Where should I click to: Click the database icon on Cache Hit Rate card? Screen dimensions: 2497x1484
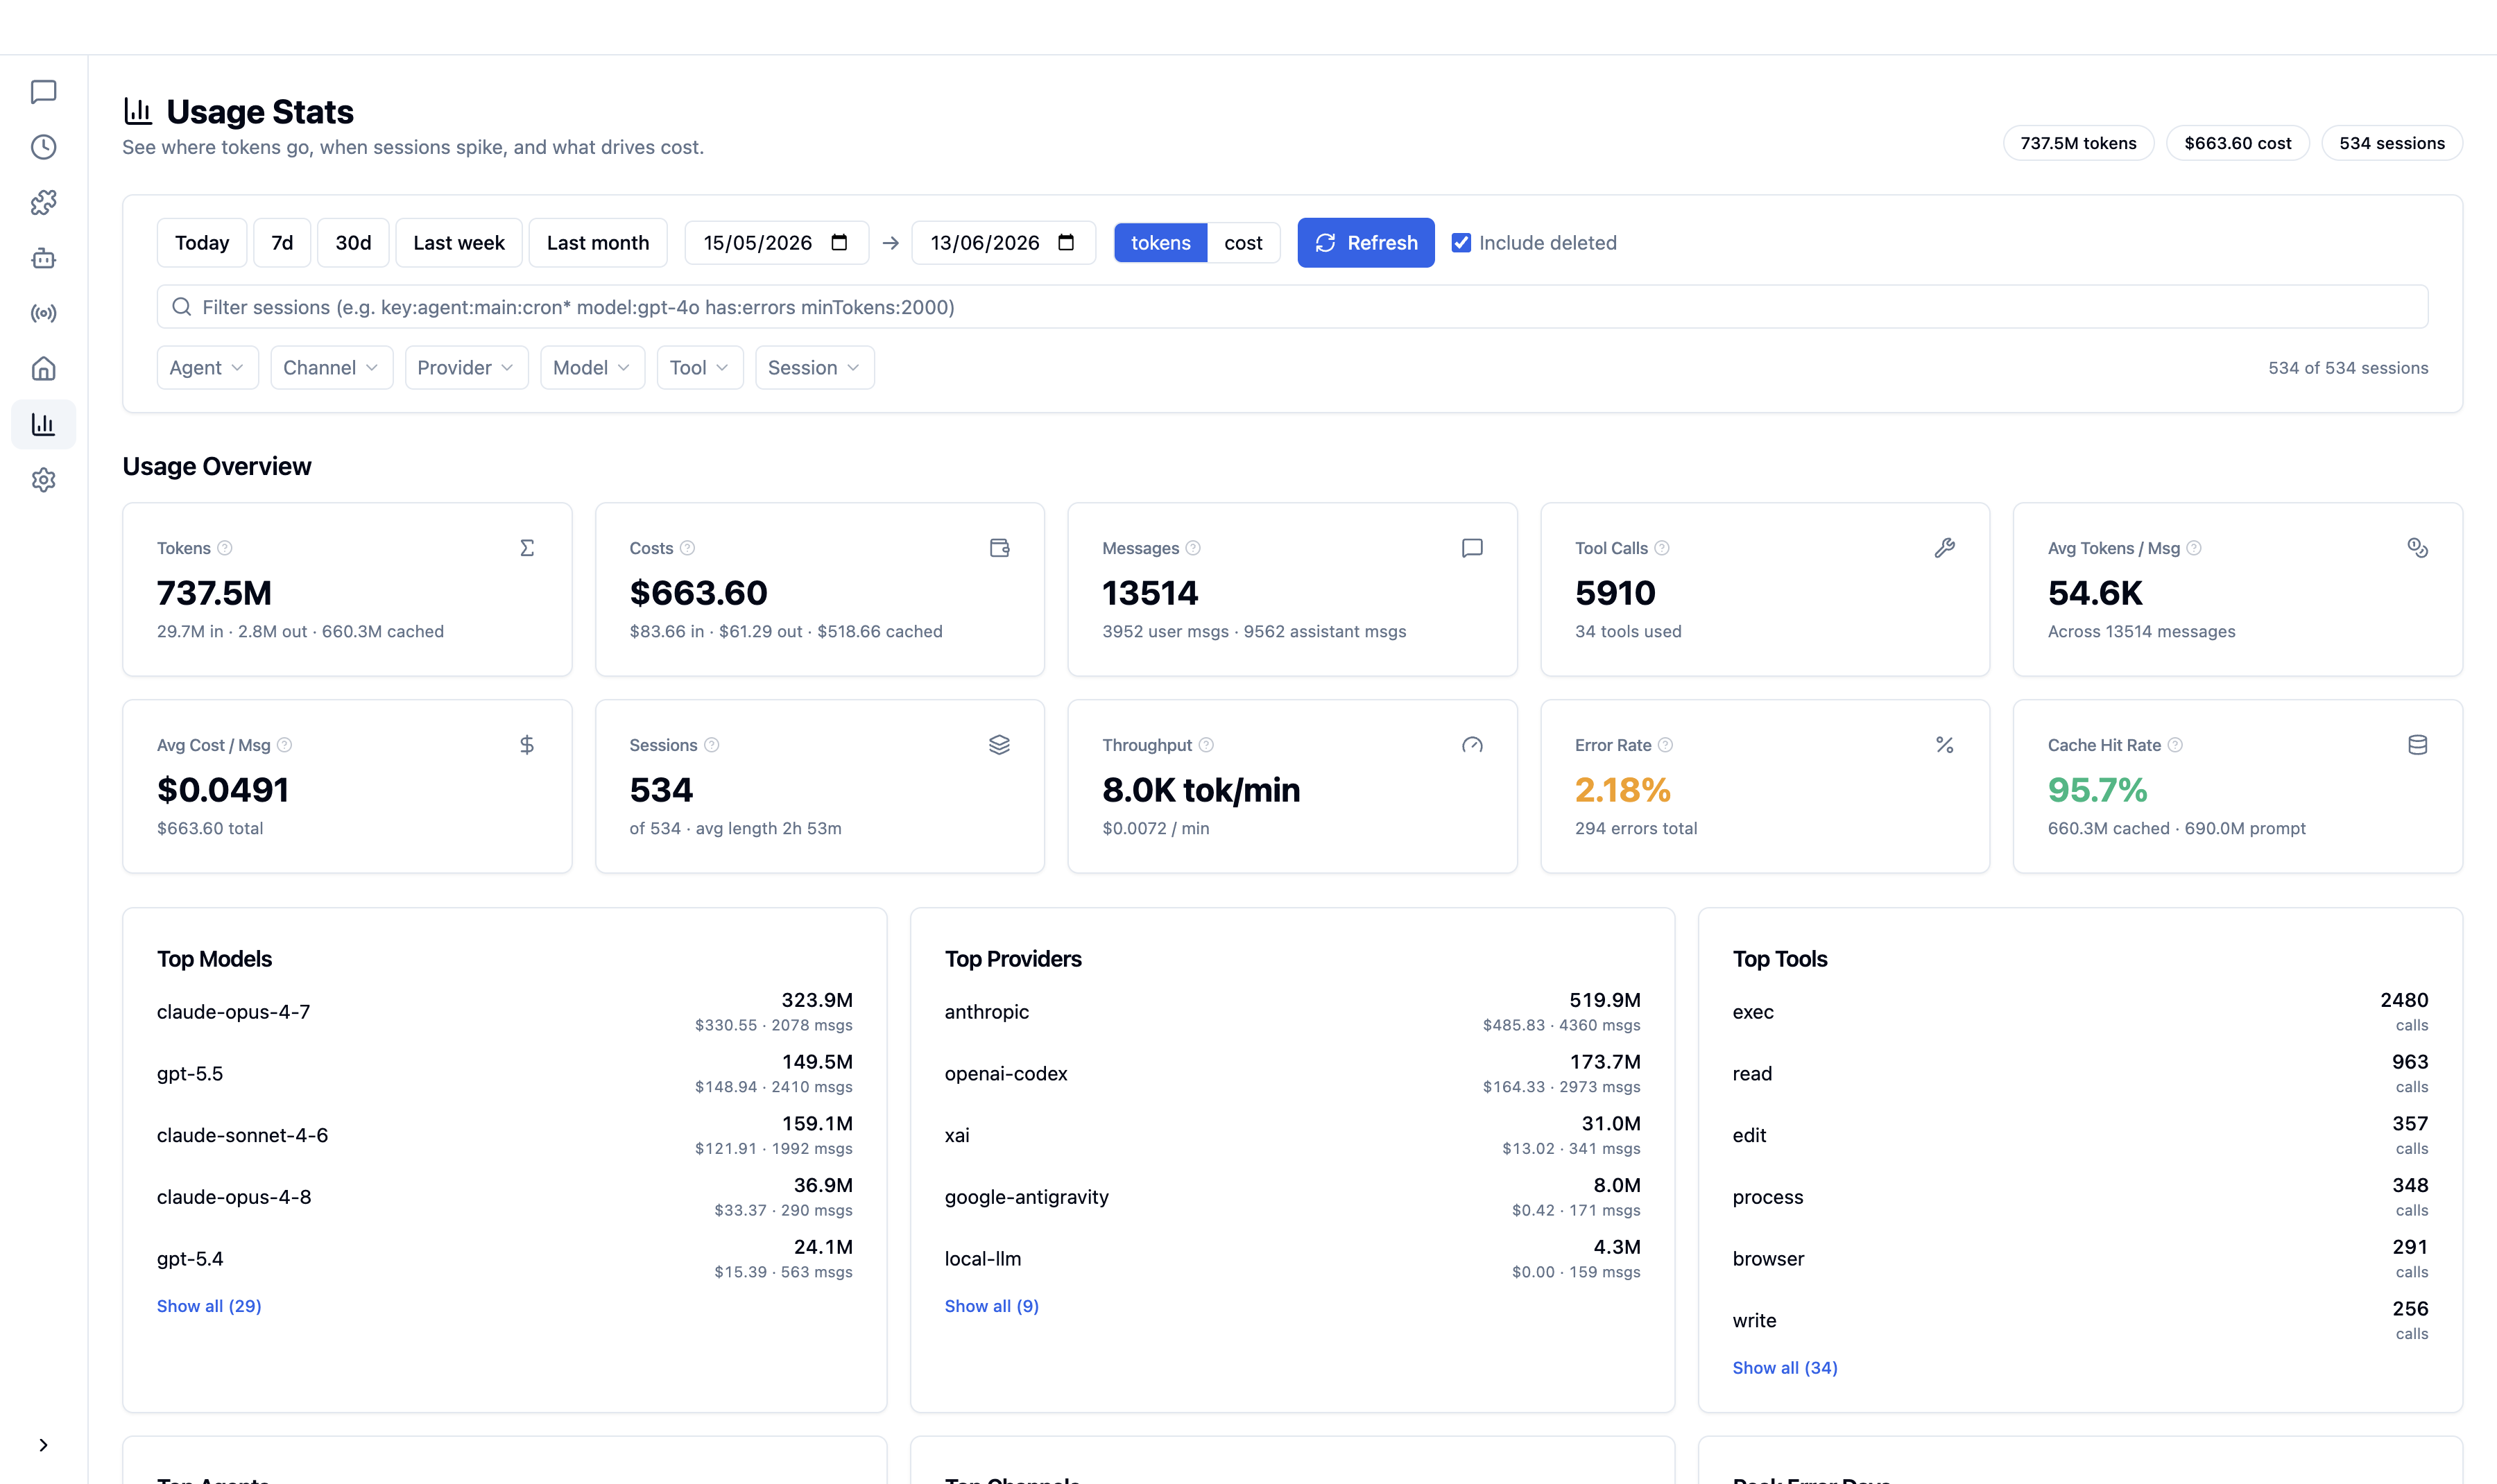2418,745
